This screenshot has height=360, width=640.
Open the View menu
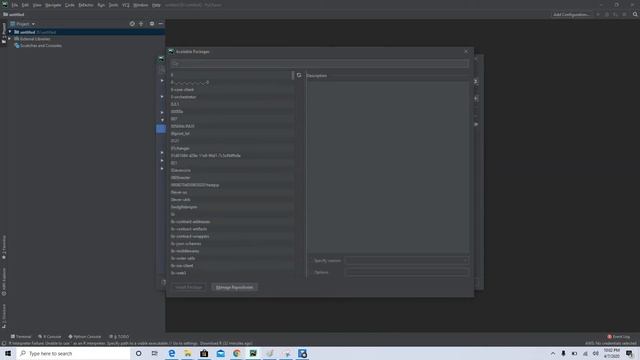coord(37,5)
